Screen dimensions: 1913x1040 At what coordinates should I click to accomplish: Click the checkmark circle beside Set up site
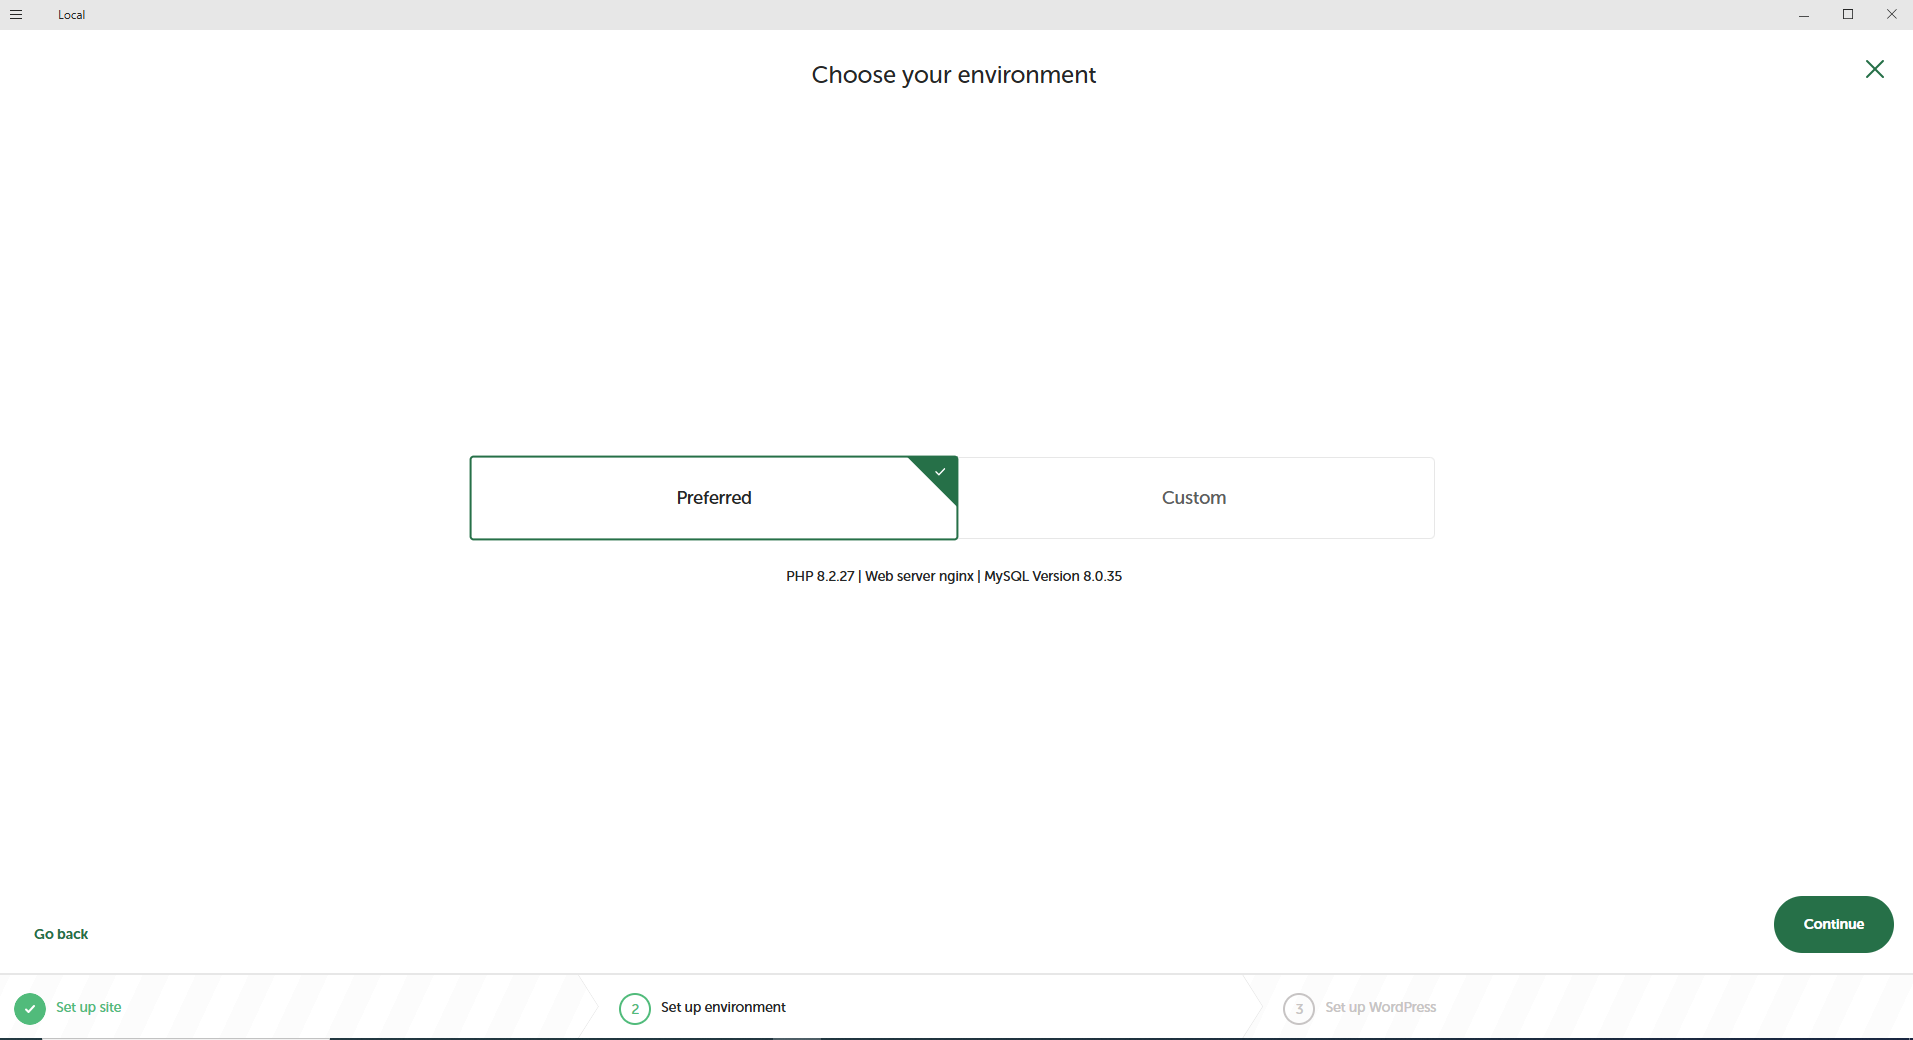click(x=29, y=1008)
